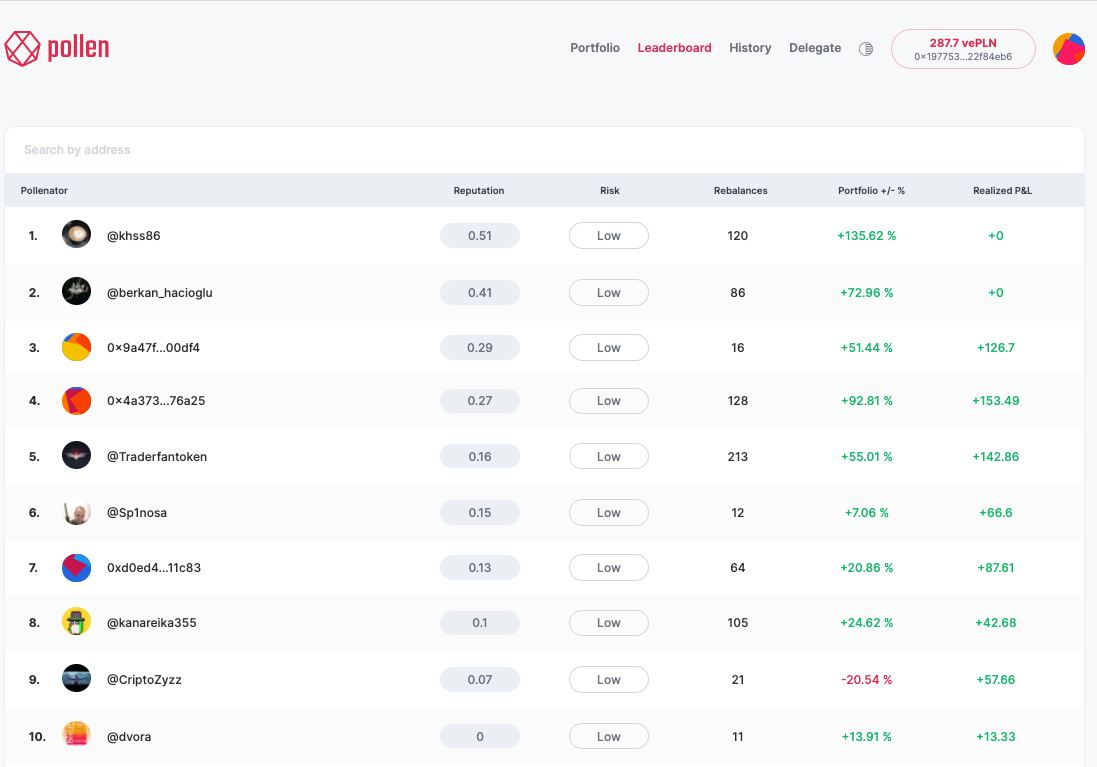Sort by Realized P&L column header

click(x=1002, y=191)
